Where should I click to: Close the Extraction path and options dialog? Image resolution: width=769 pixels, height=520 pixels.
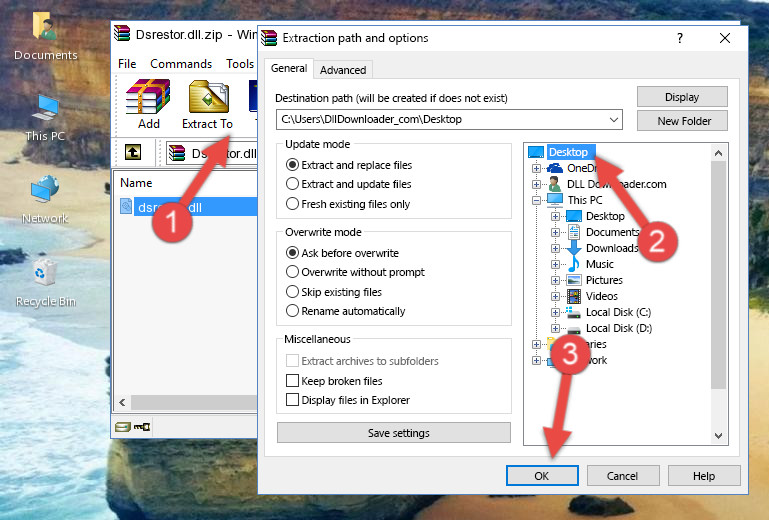(x=725, y=38)
